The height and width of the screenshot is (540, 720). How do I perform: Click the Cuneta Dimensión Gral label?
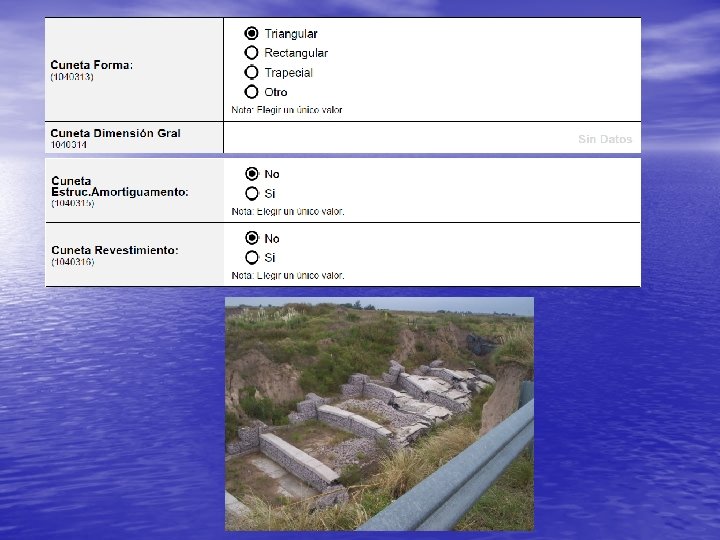(115, 133)
